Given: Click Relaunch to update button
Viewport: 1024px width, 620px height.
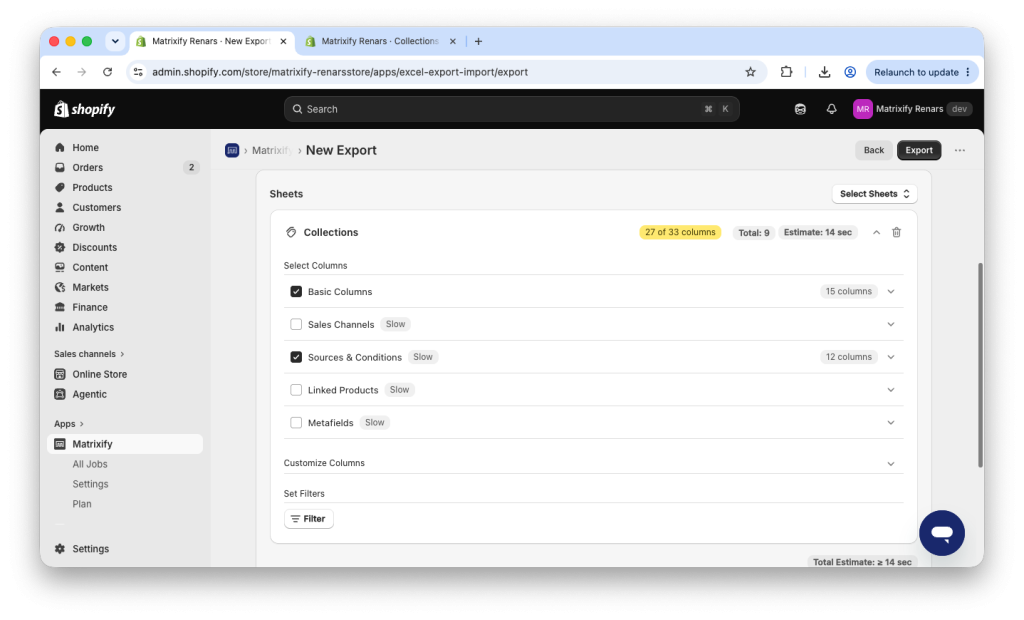Looking at the screenshot, I should [921, 72].
